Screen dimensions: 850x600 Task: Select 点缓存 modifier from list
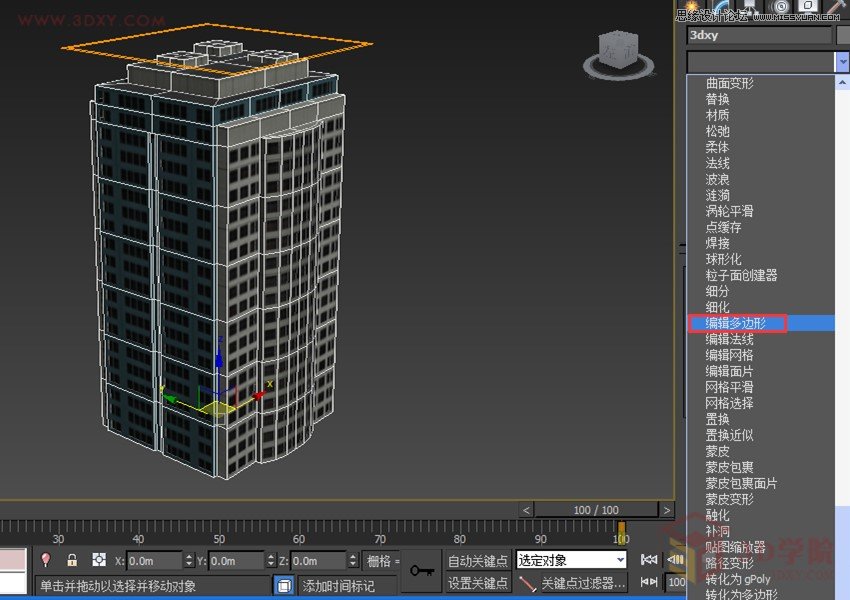click(x=723, y=227)
